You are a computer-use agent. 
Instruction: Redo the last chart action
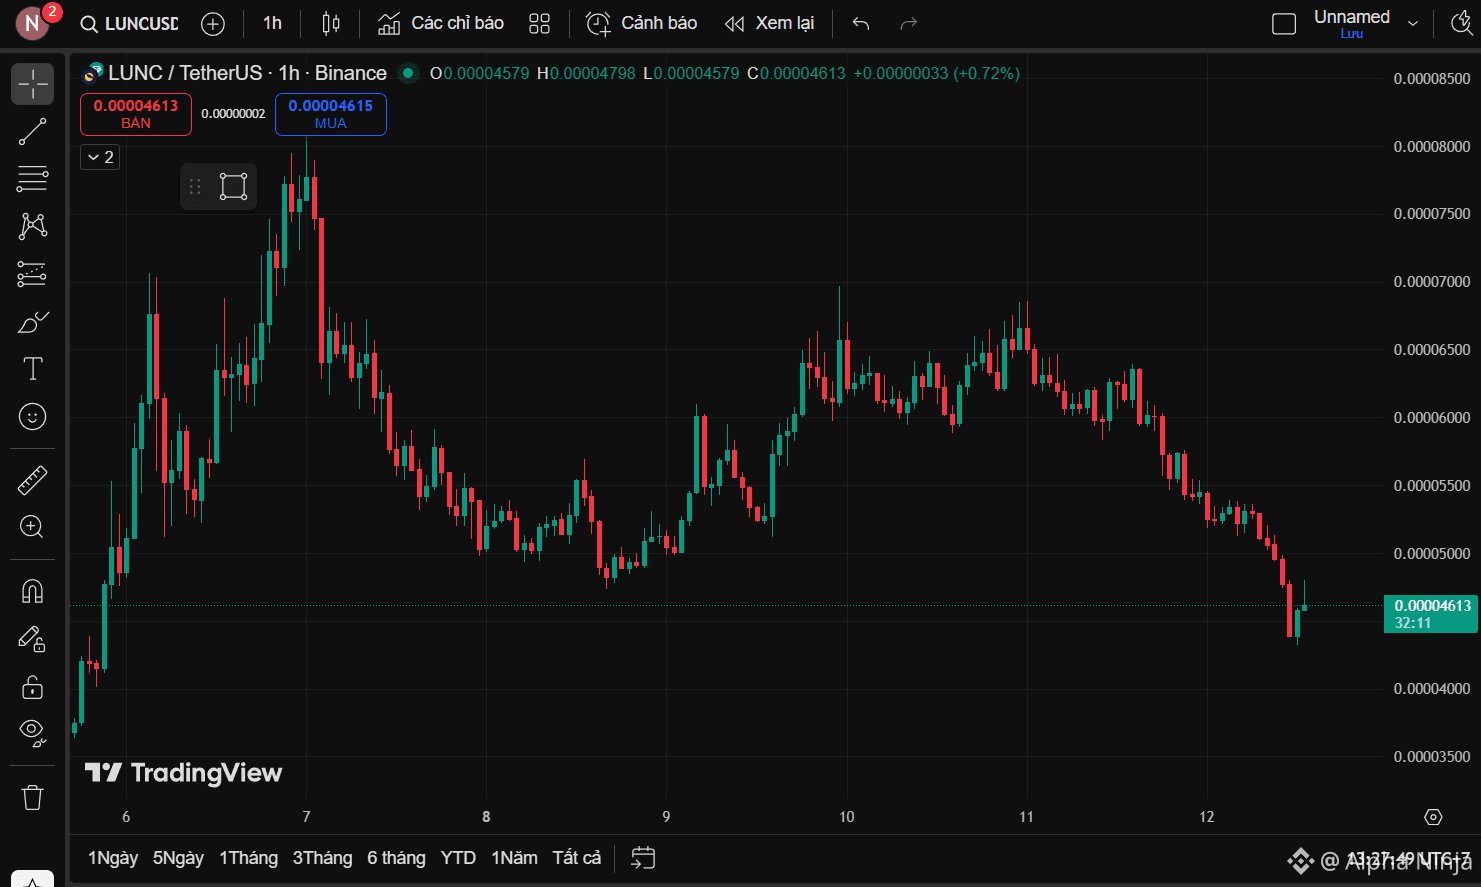(x=908, y=24)
